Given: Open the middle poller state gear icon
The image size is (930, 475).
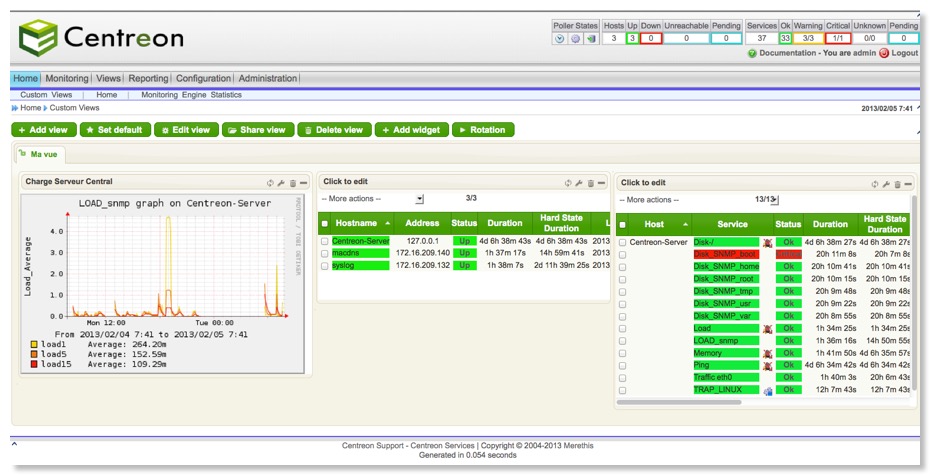Looking at the screenshot, I should tap(575, 39).
